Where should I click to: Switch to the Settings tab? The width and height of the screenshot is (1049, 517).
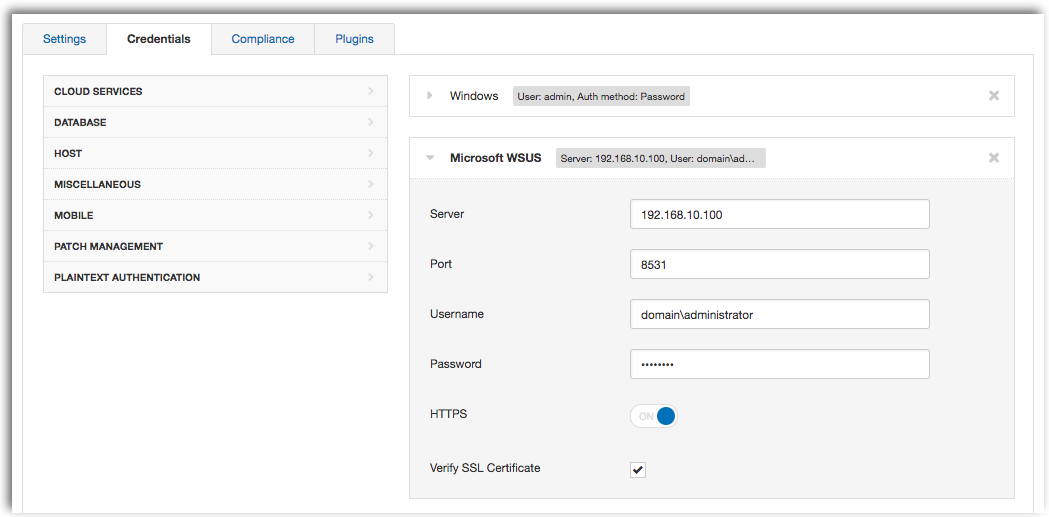coord(64,39)
